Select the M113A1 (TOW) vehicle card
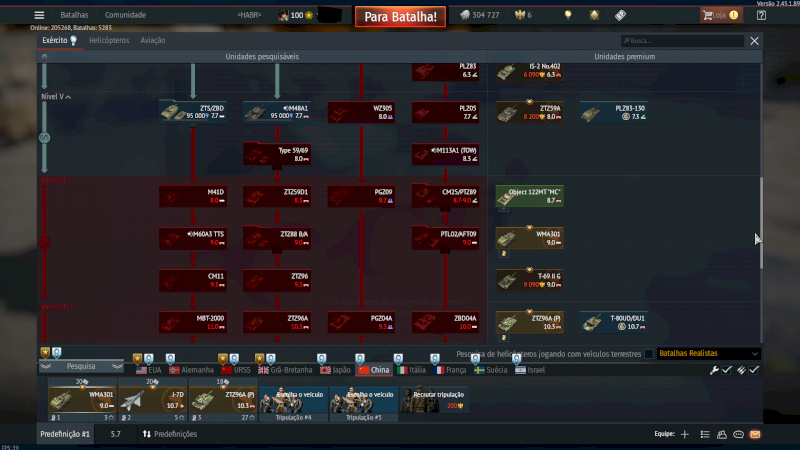800x450 pixels. tap(445, 154)
